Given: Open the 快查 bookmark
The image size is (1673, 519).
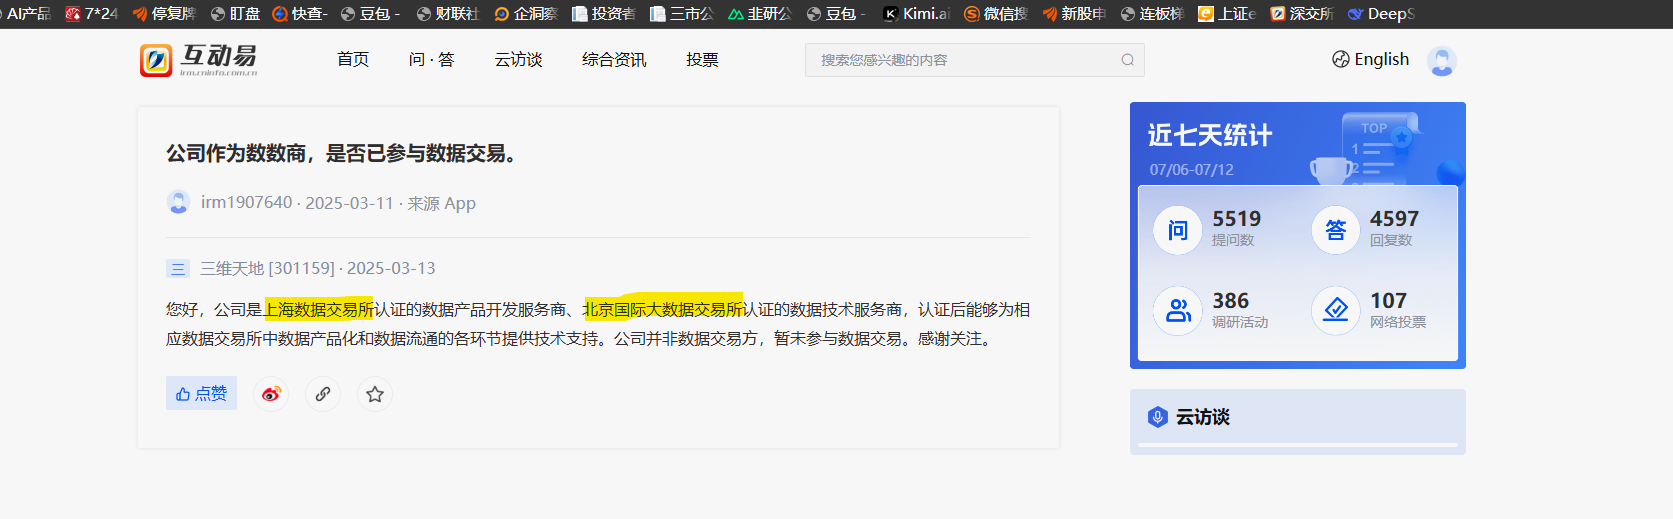Looking at the screenshot, I should click(300, 14).
